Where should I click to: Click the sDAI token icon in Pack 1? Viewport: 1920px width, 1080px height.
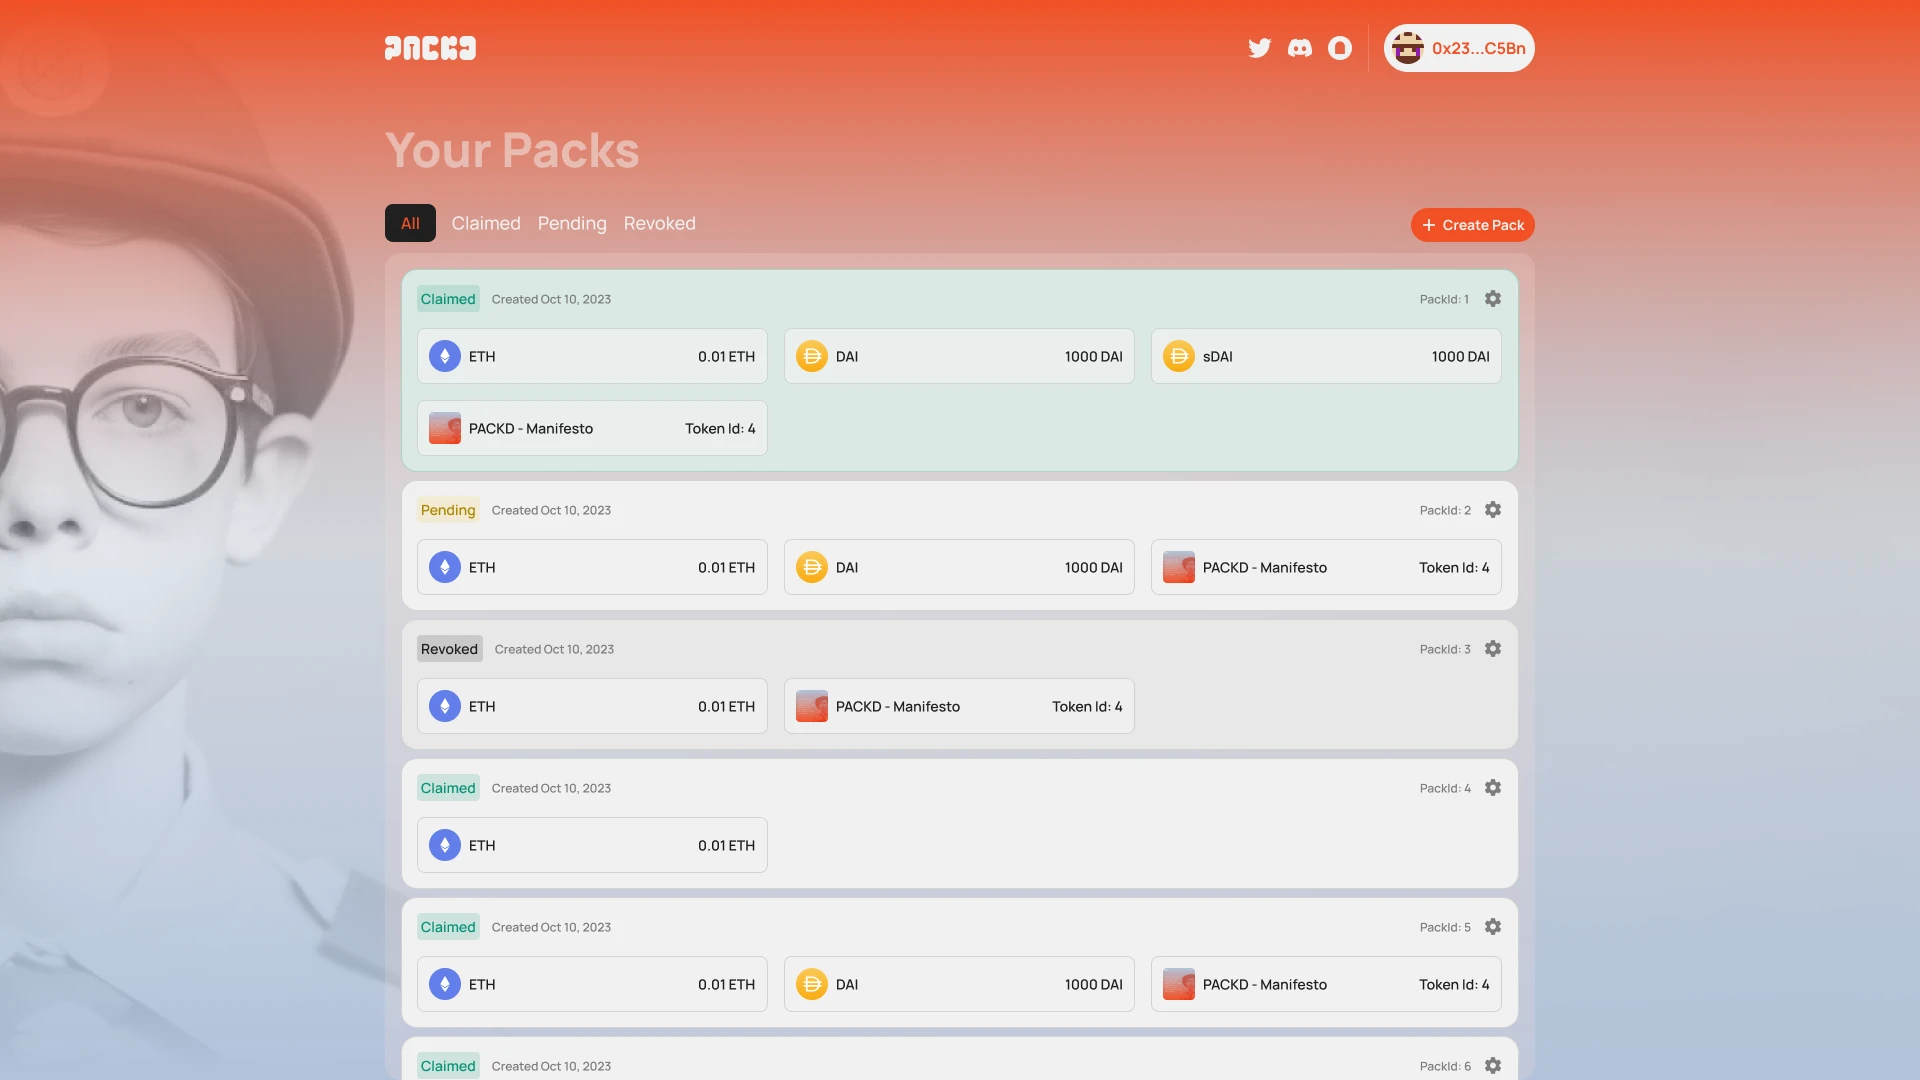tap(1178, 356)
